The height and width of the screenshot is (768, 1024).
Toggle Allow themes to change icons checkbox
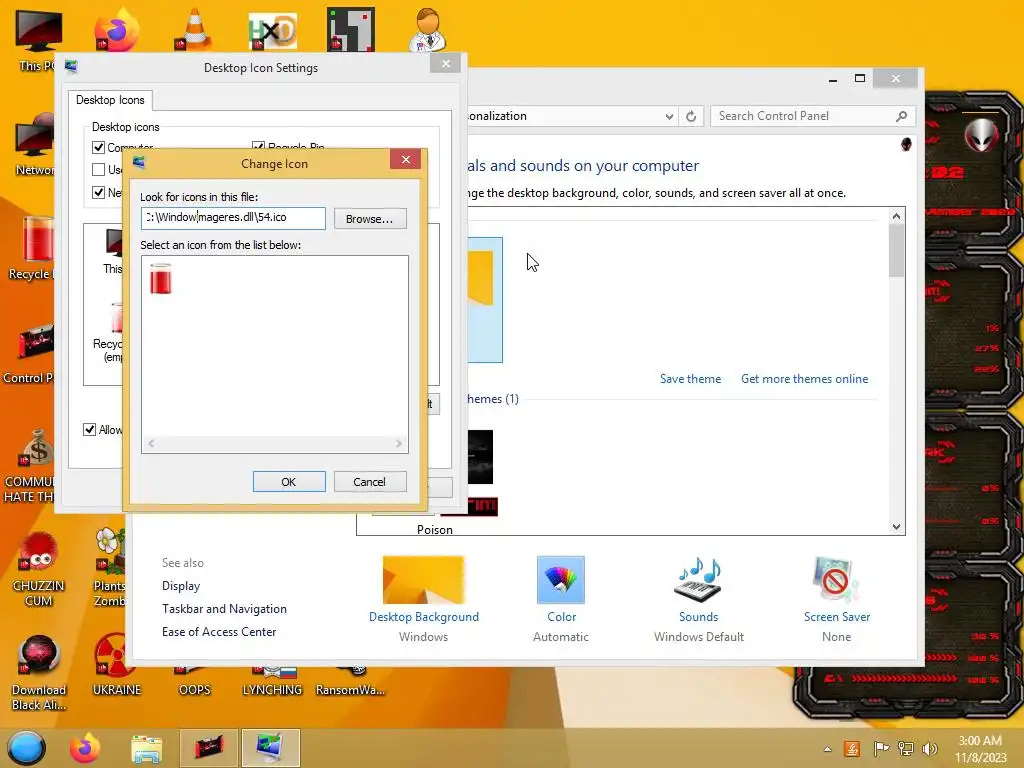[89, 430]
